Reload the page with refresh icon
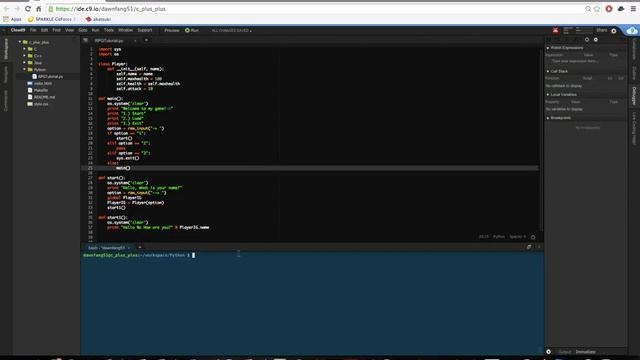The height and width of the screenshot is (360, 640). point(28,9)
